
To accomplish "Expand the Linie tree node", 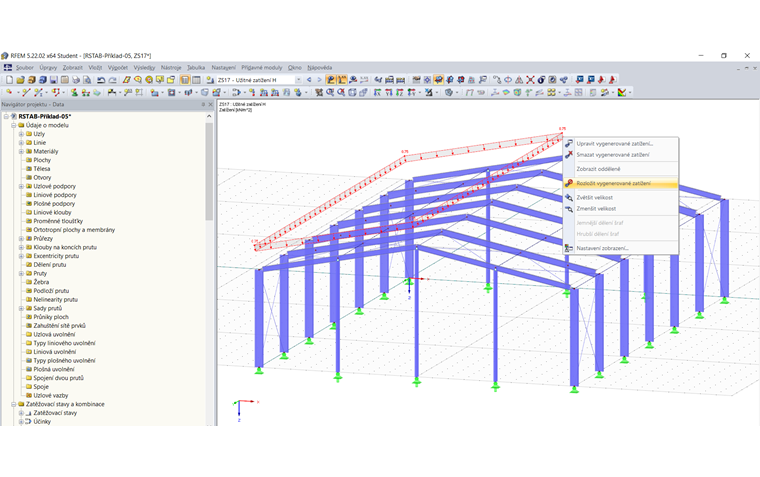I will [21, 143].
